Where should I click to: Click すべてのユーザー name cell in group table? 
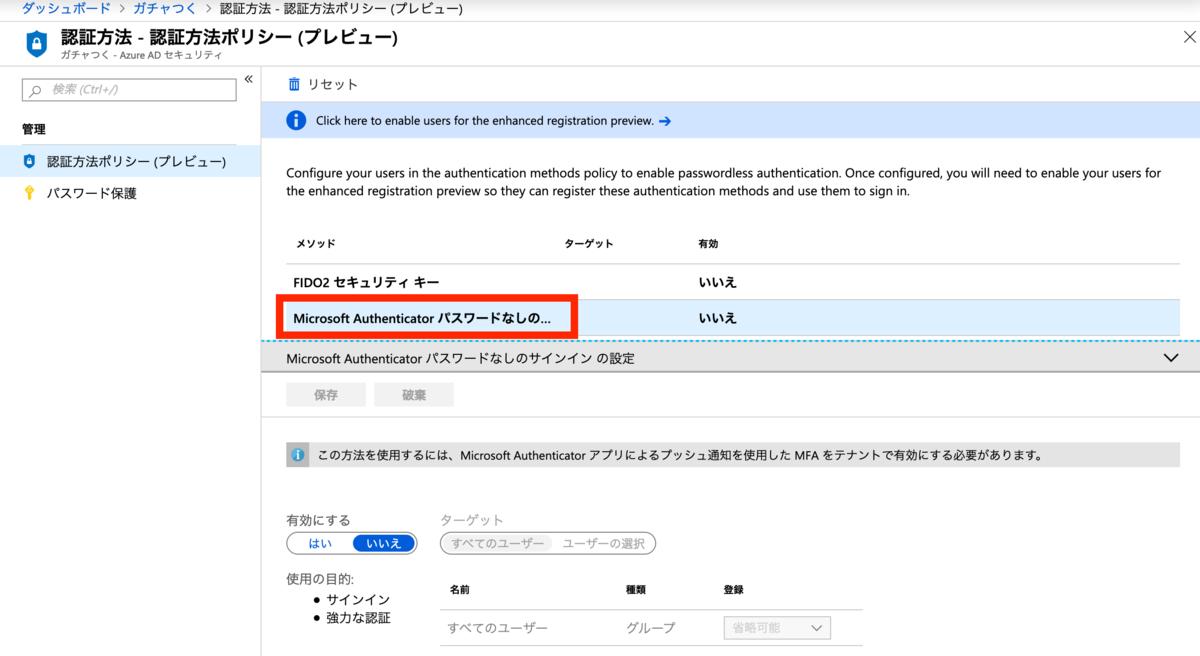[498, 628]
